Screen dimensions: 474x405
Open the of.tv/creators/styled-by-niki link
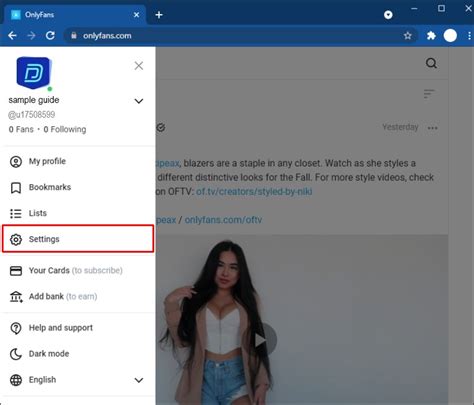point(254,192)
